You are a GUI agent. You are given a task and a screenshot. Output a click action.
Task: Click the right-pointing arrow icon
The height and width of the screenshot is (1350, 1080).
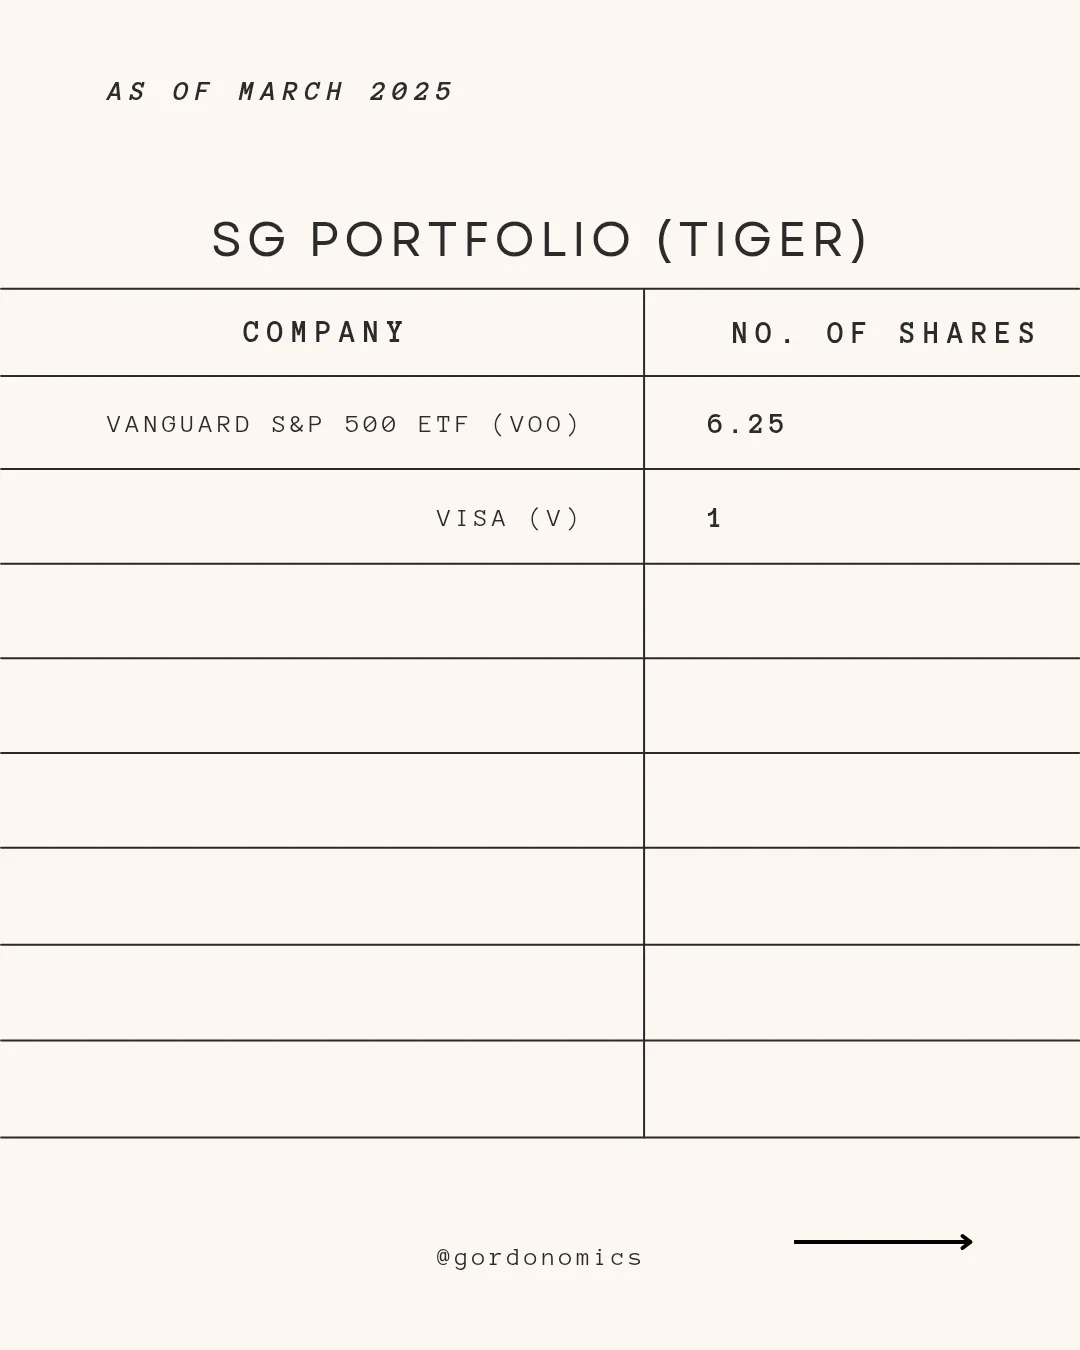tap(882, 1242)
